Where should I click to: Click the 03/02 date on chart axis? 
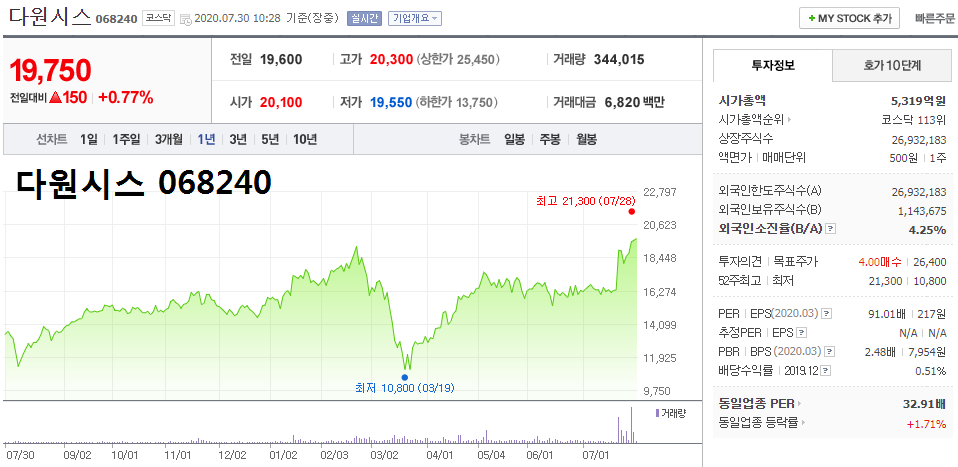click(384, 455)
